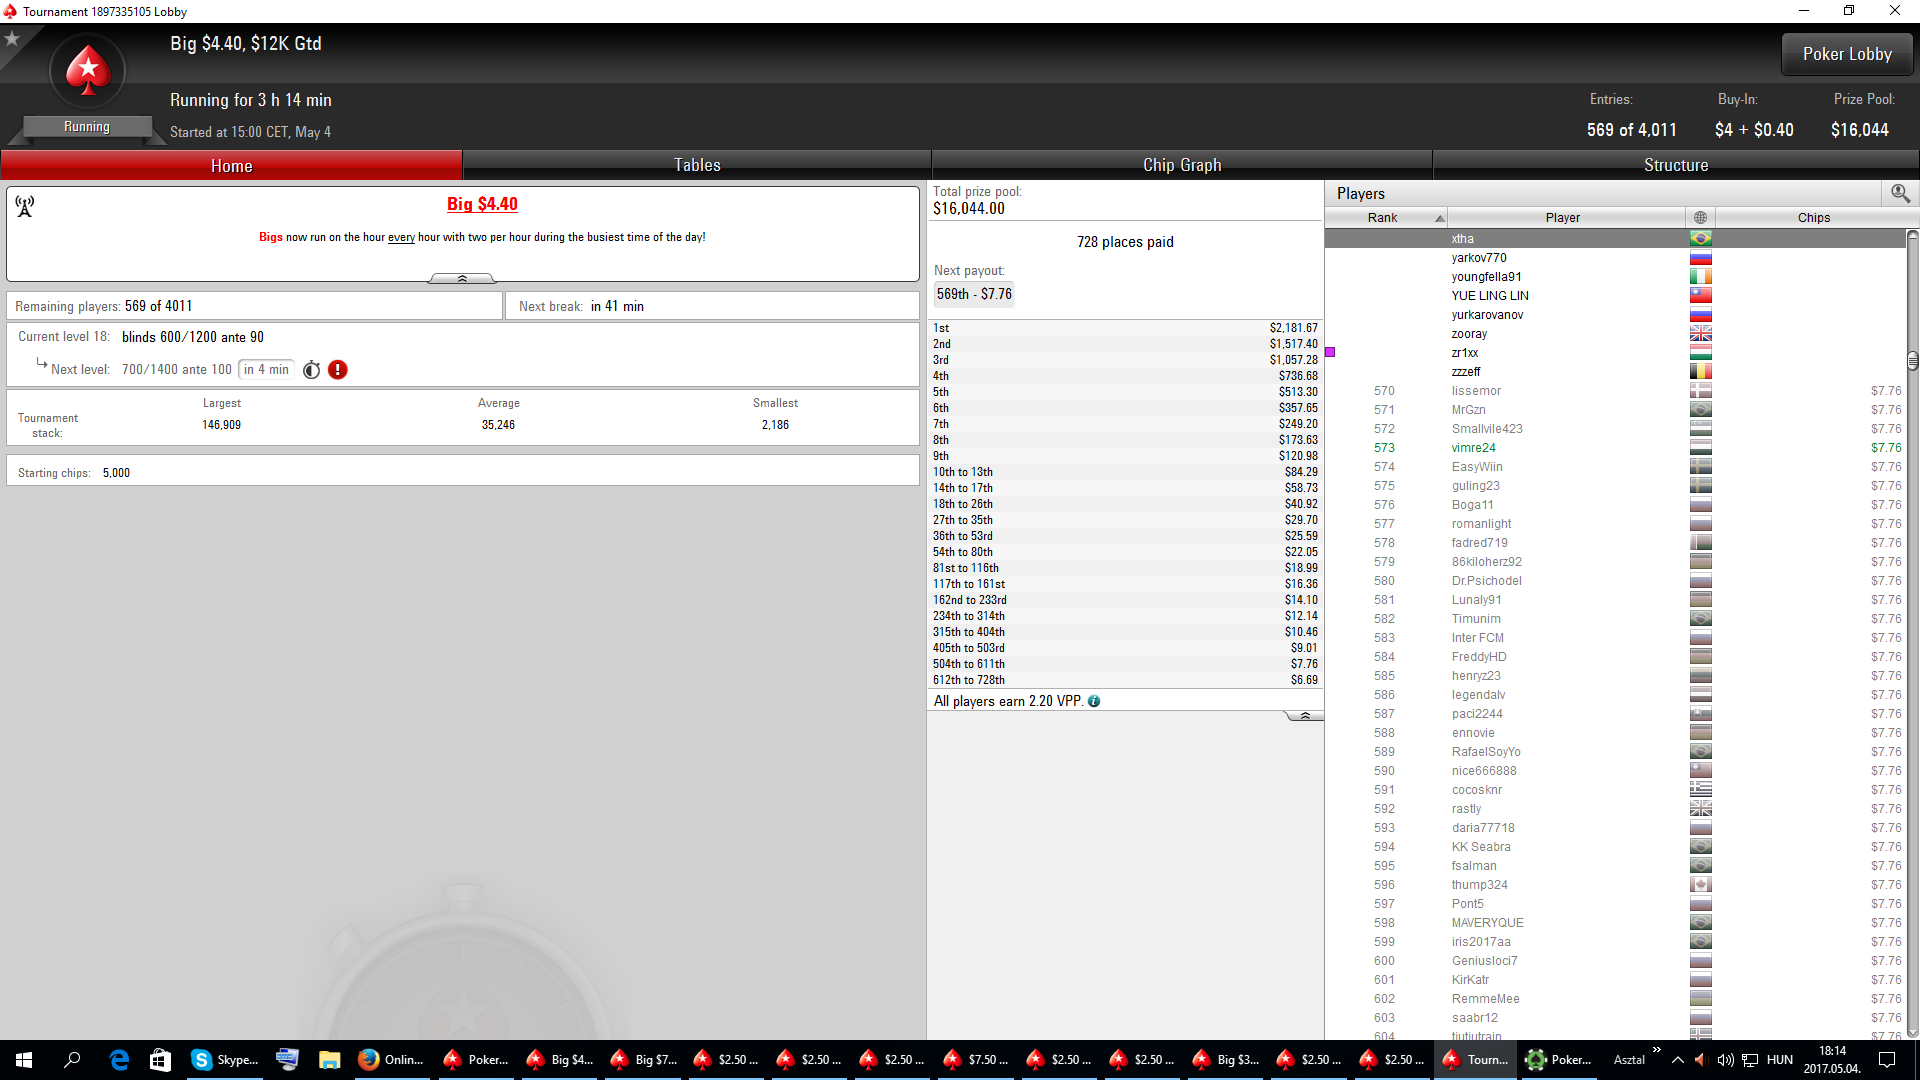Select player lissemor at rank 570
Viewport: 1920px width, 1080px height.
[1615, 391]
